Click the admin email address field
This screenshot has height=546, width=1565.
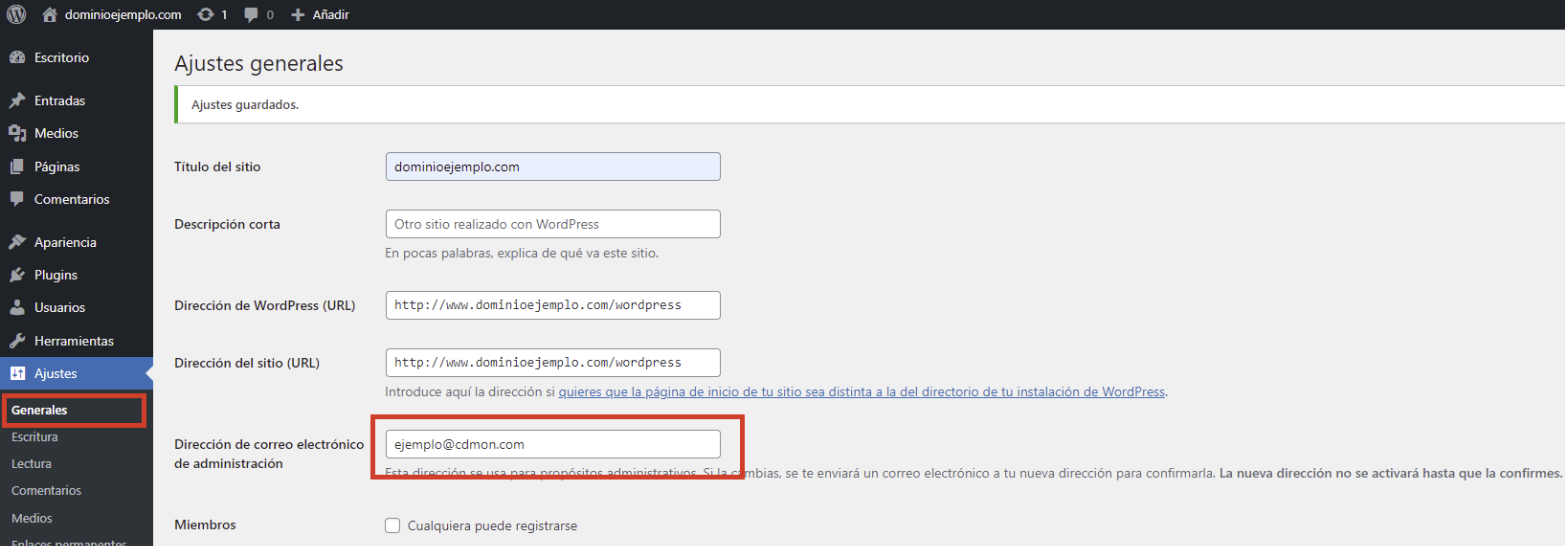(x=553, y=444)
